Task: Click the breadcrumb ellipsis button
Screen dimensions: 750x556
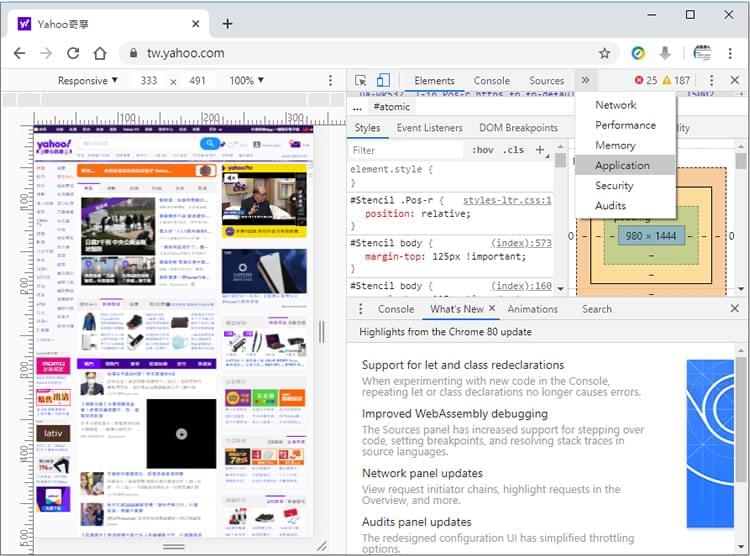Action: point(357,108)
